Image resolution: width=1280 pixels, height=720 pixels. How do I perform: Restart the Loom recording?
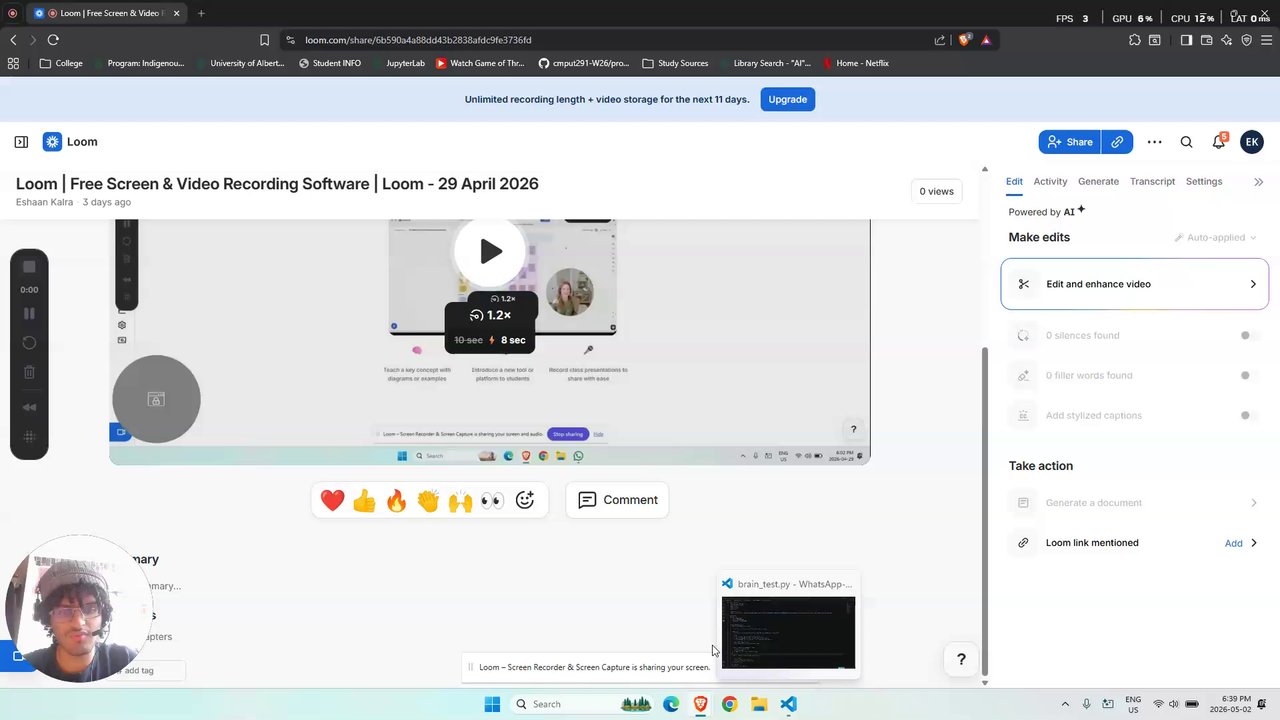click(29, 343)
